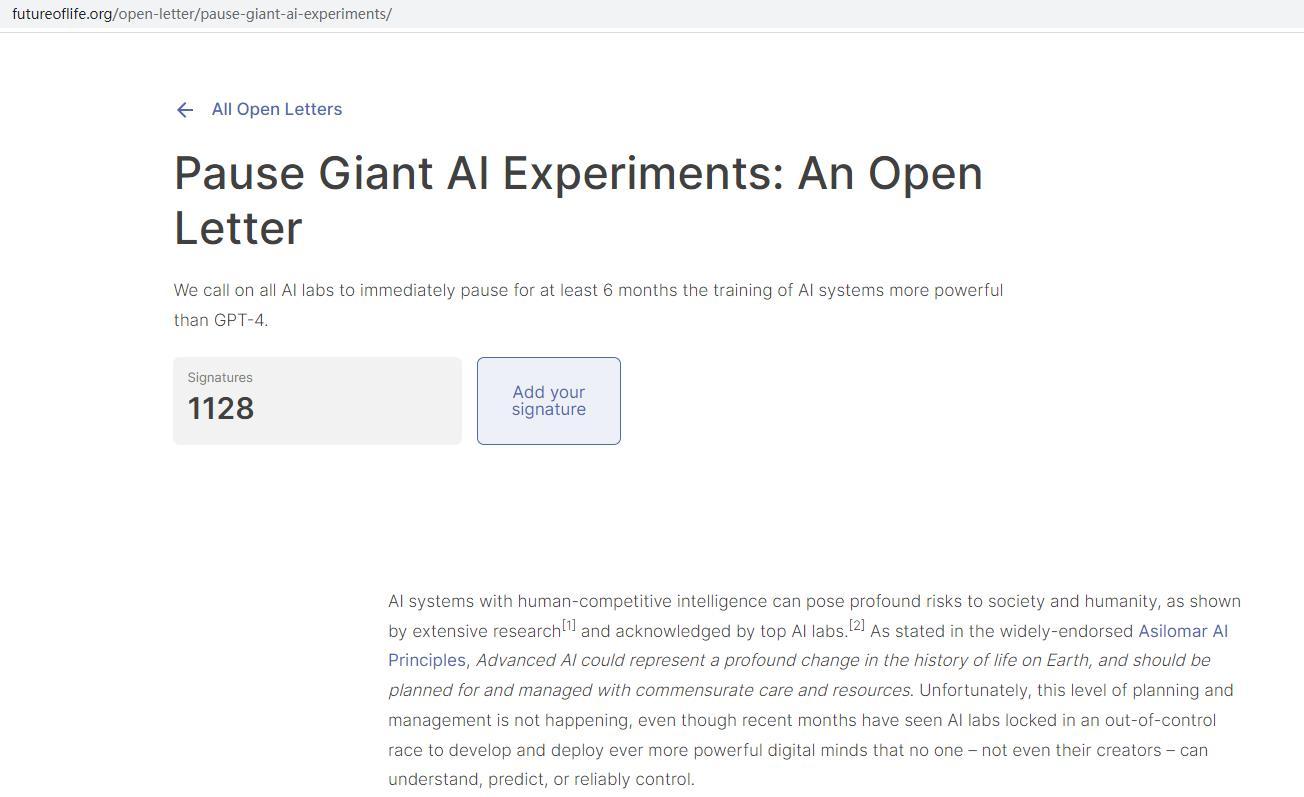Click the paragraph opening AI systems with human-competitive
Screen dimensions: 1304x797
point(814,690)
